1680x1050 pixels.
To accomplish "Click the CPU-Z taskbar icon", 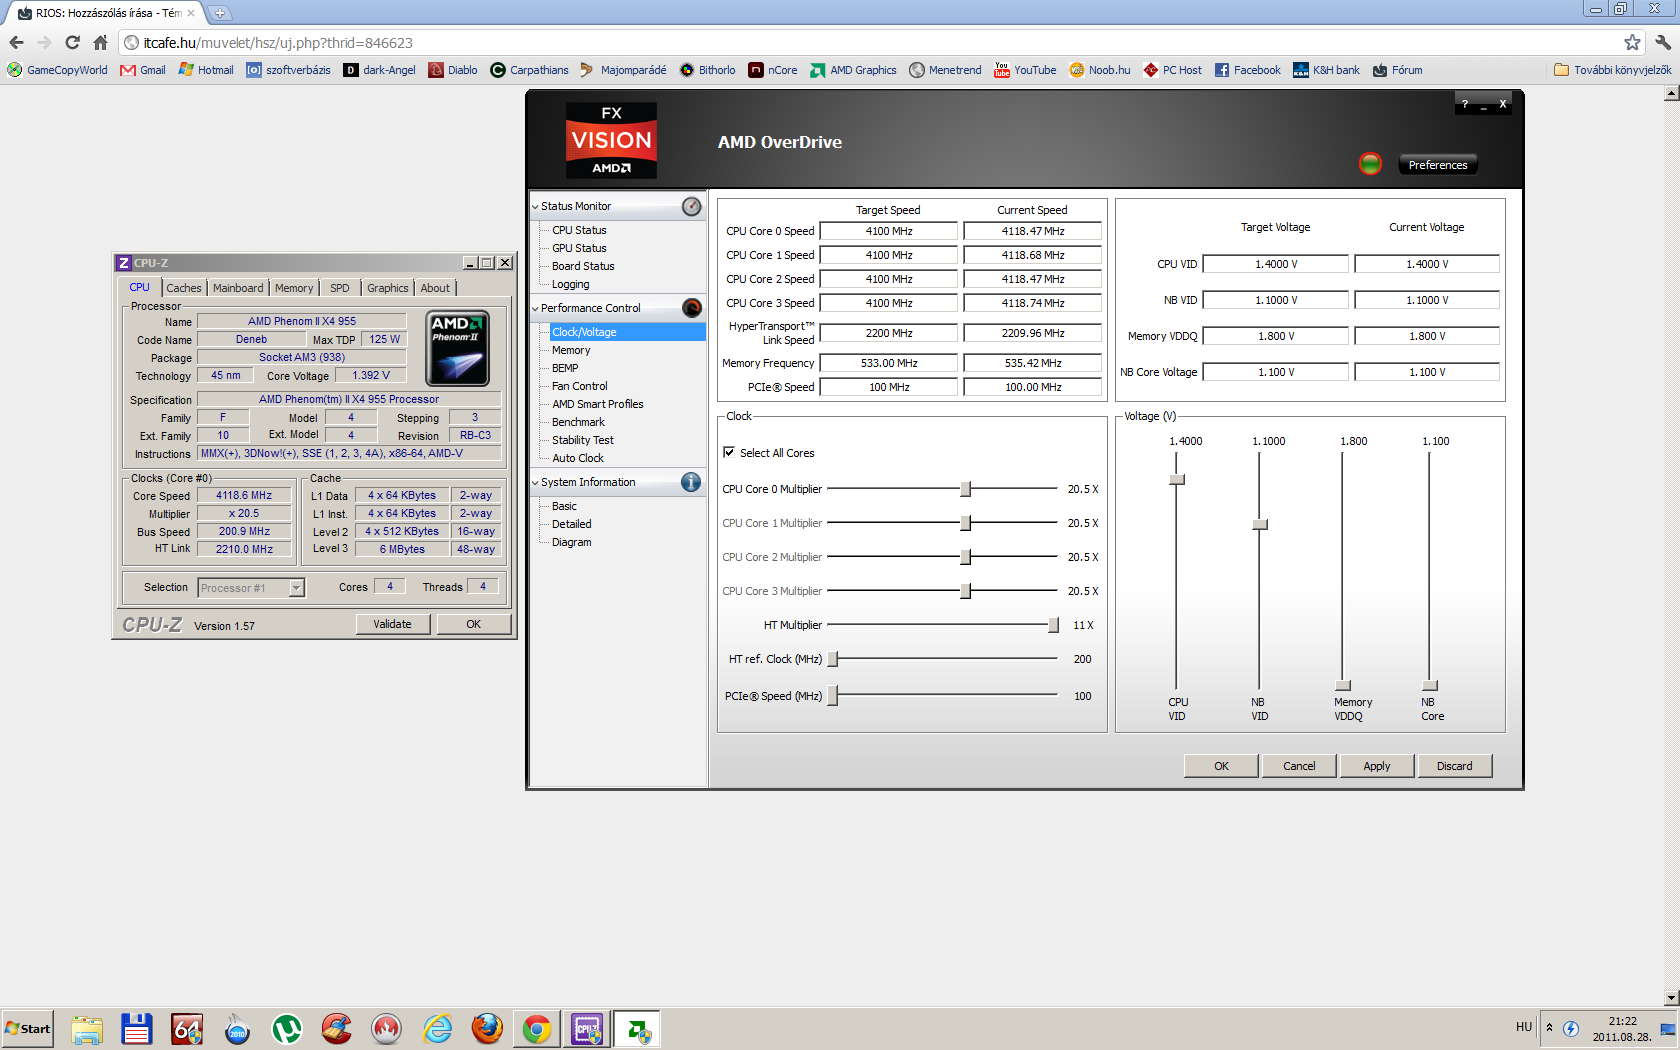I will pos(587,1029).
